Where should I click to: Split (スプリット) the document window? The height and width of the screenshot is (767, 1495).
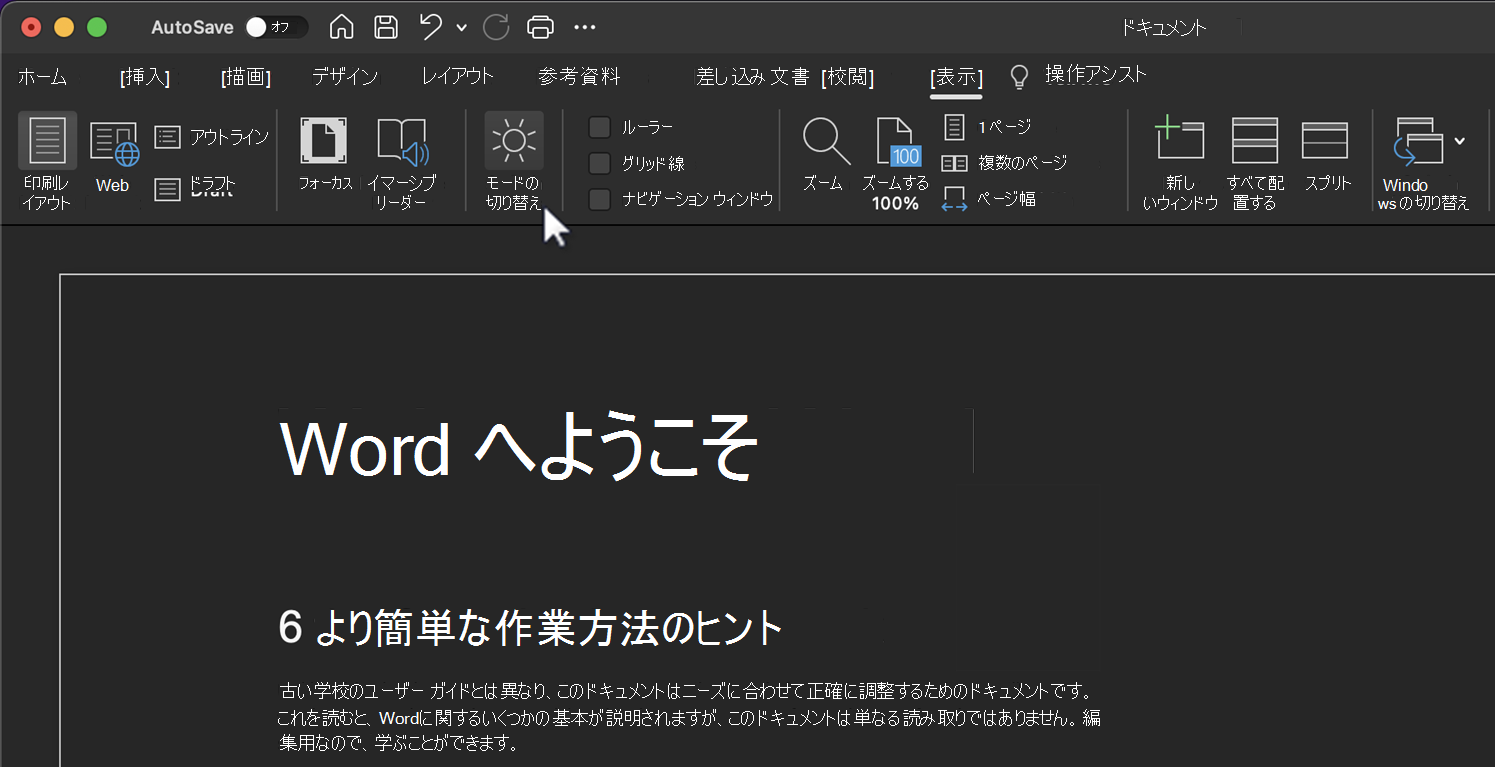[1326, 141]
